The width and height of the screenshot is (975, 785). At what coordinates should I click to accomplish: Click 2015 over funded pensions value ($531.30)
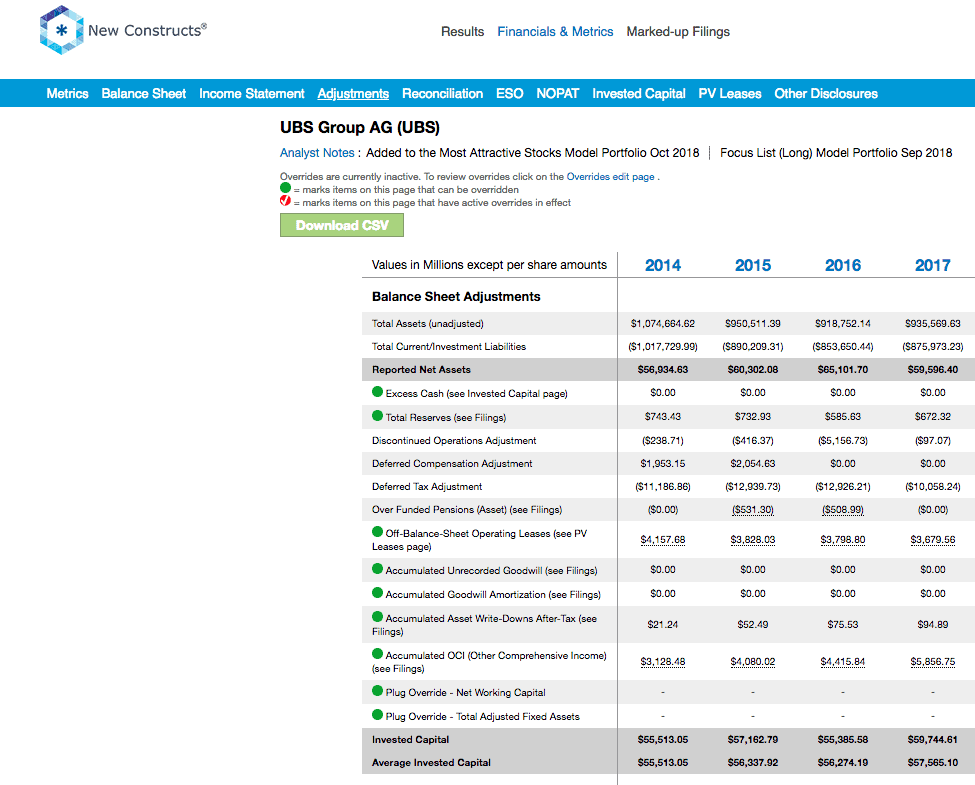(x=753, y=510)
